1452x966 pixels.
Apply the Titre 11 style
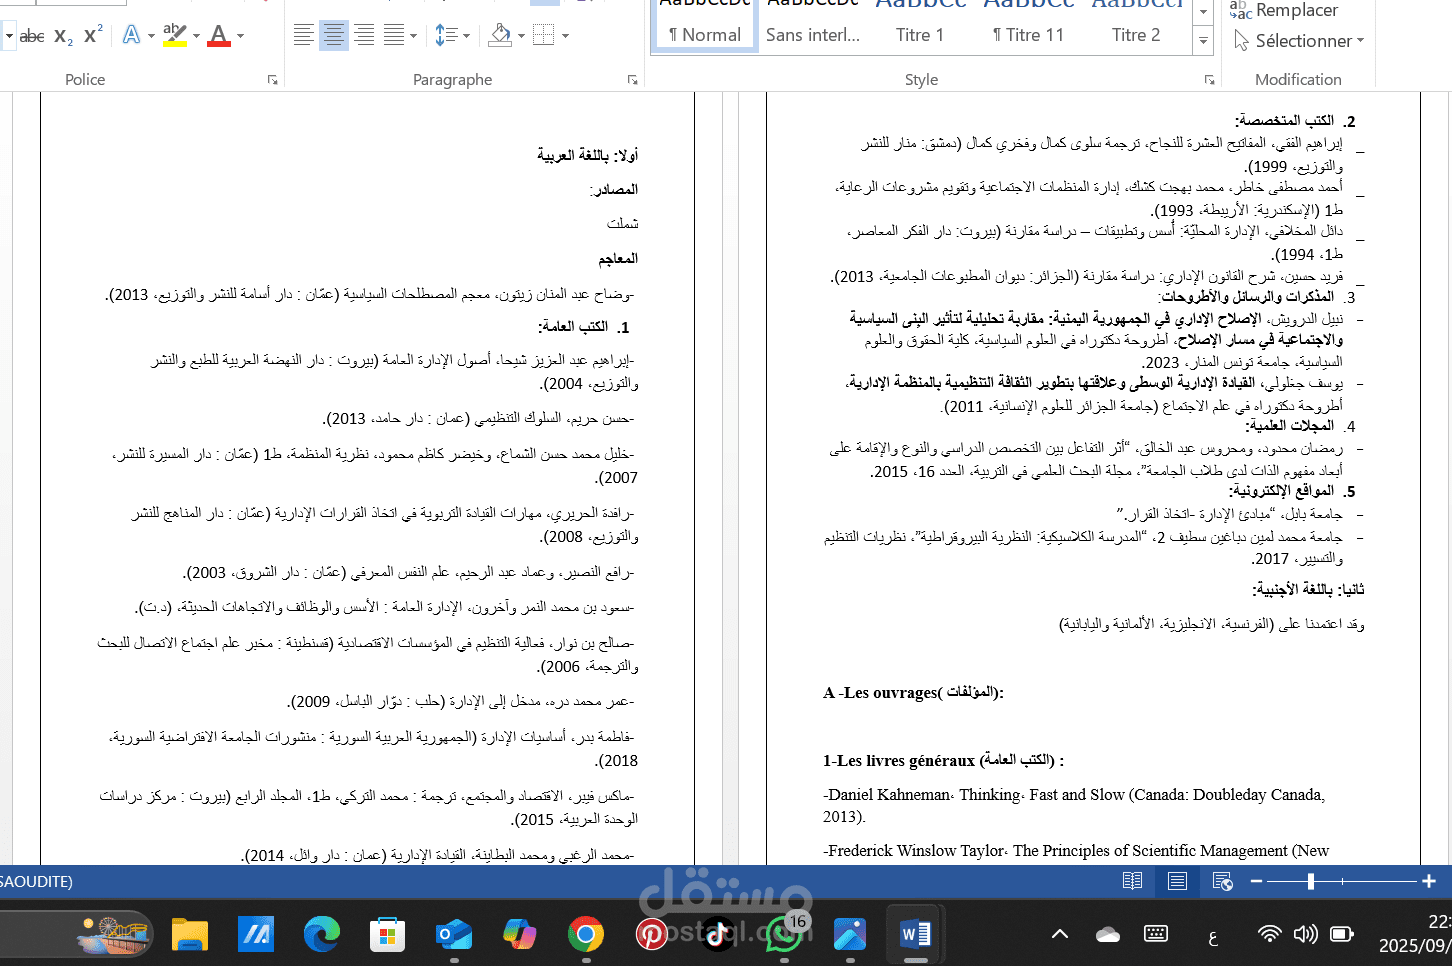pos(1028,26)
